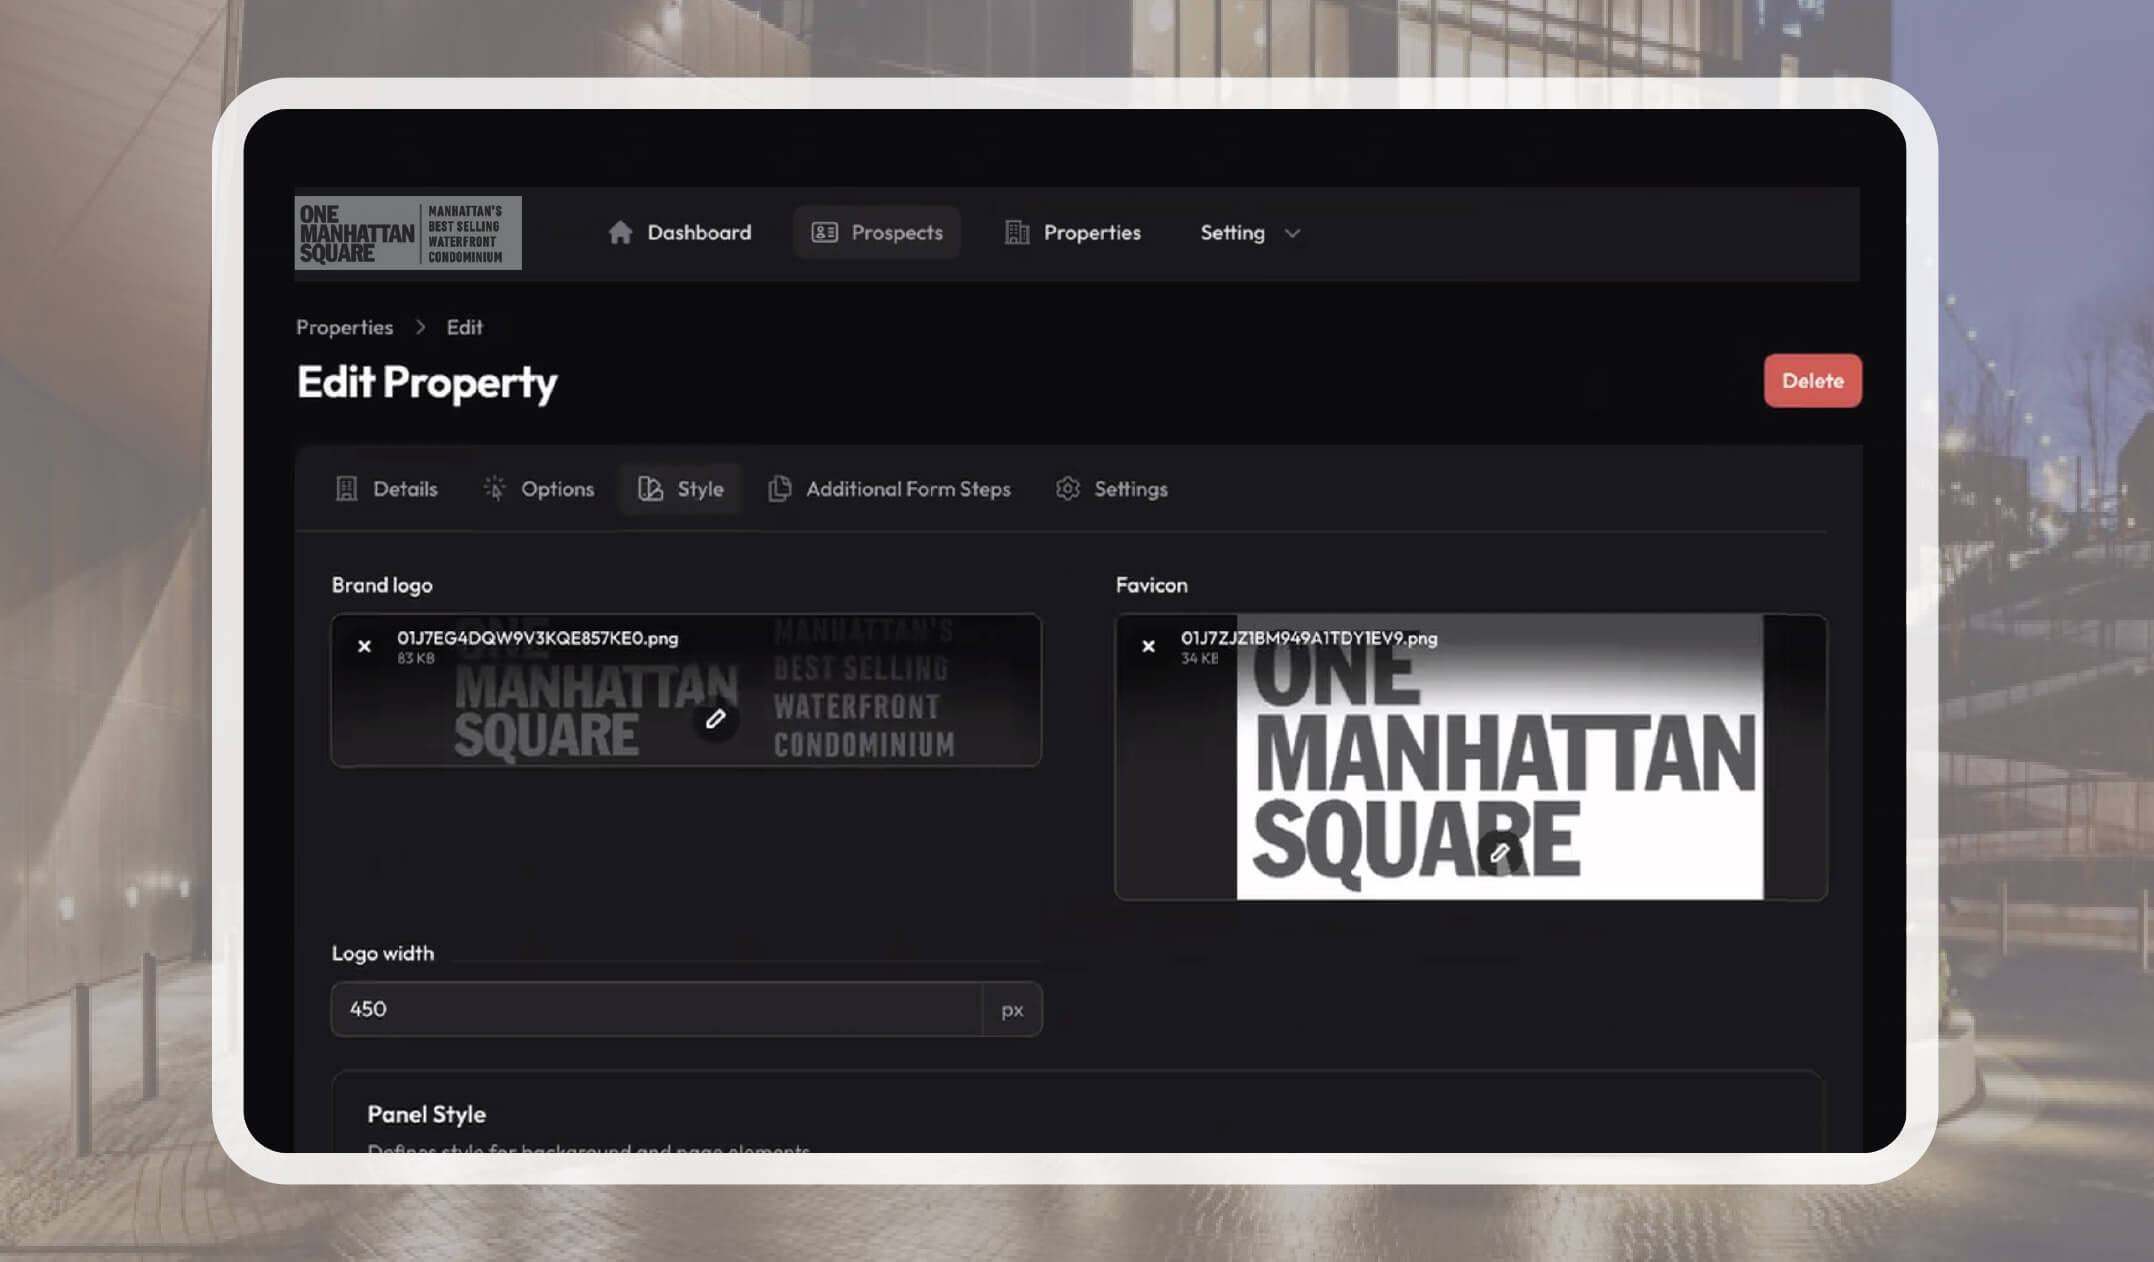This screenshot has width=2154, height=1262.
Task: Click the Edit breadcrumb
Action: 464,327
